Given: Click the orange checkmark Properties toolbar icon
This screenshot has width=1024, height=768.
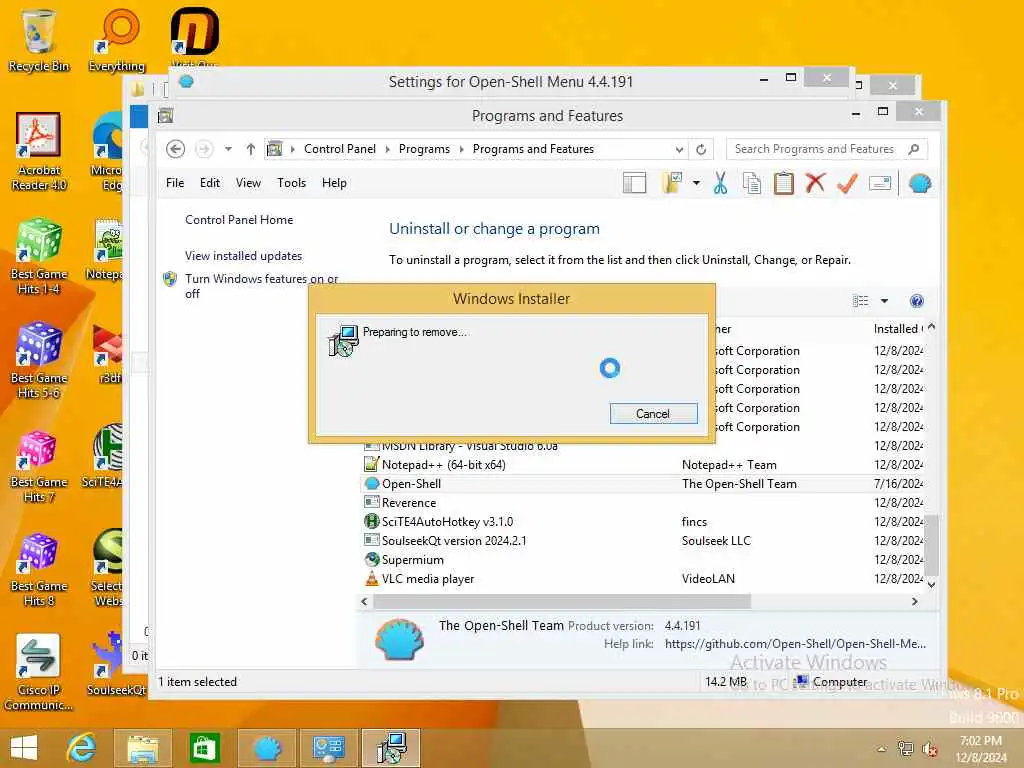Looking at the screenshot, I should tap(847, 184).
